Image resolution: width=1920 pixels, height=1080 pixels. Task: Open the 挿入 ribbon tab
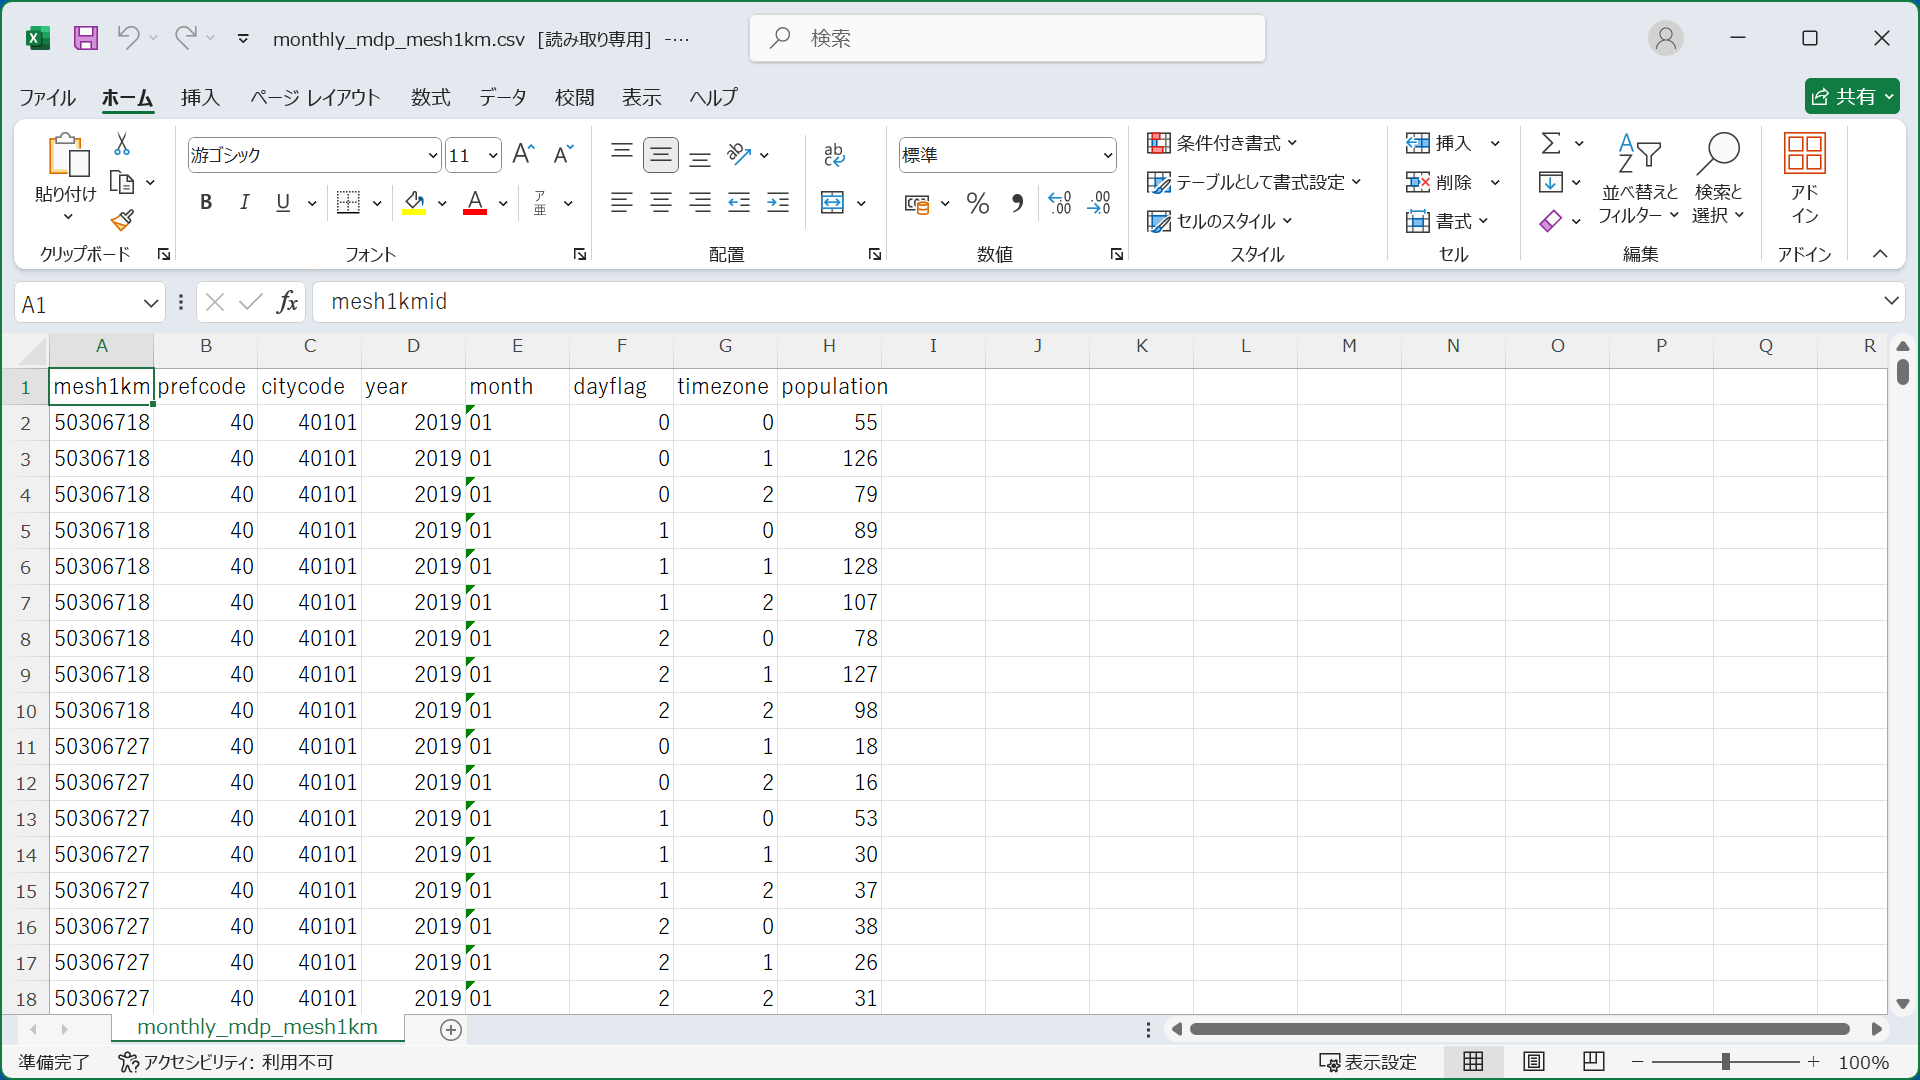pyautogui.click(x=200, y=97)
